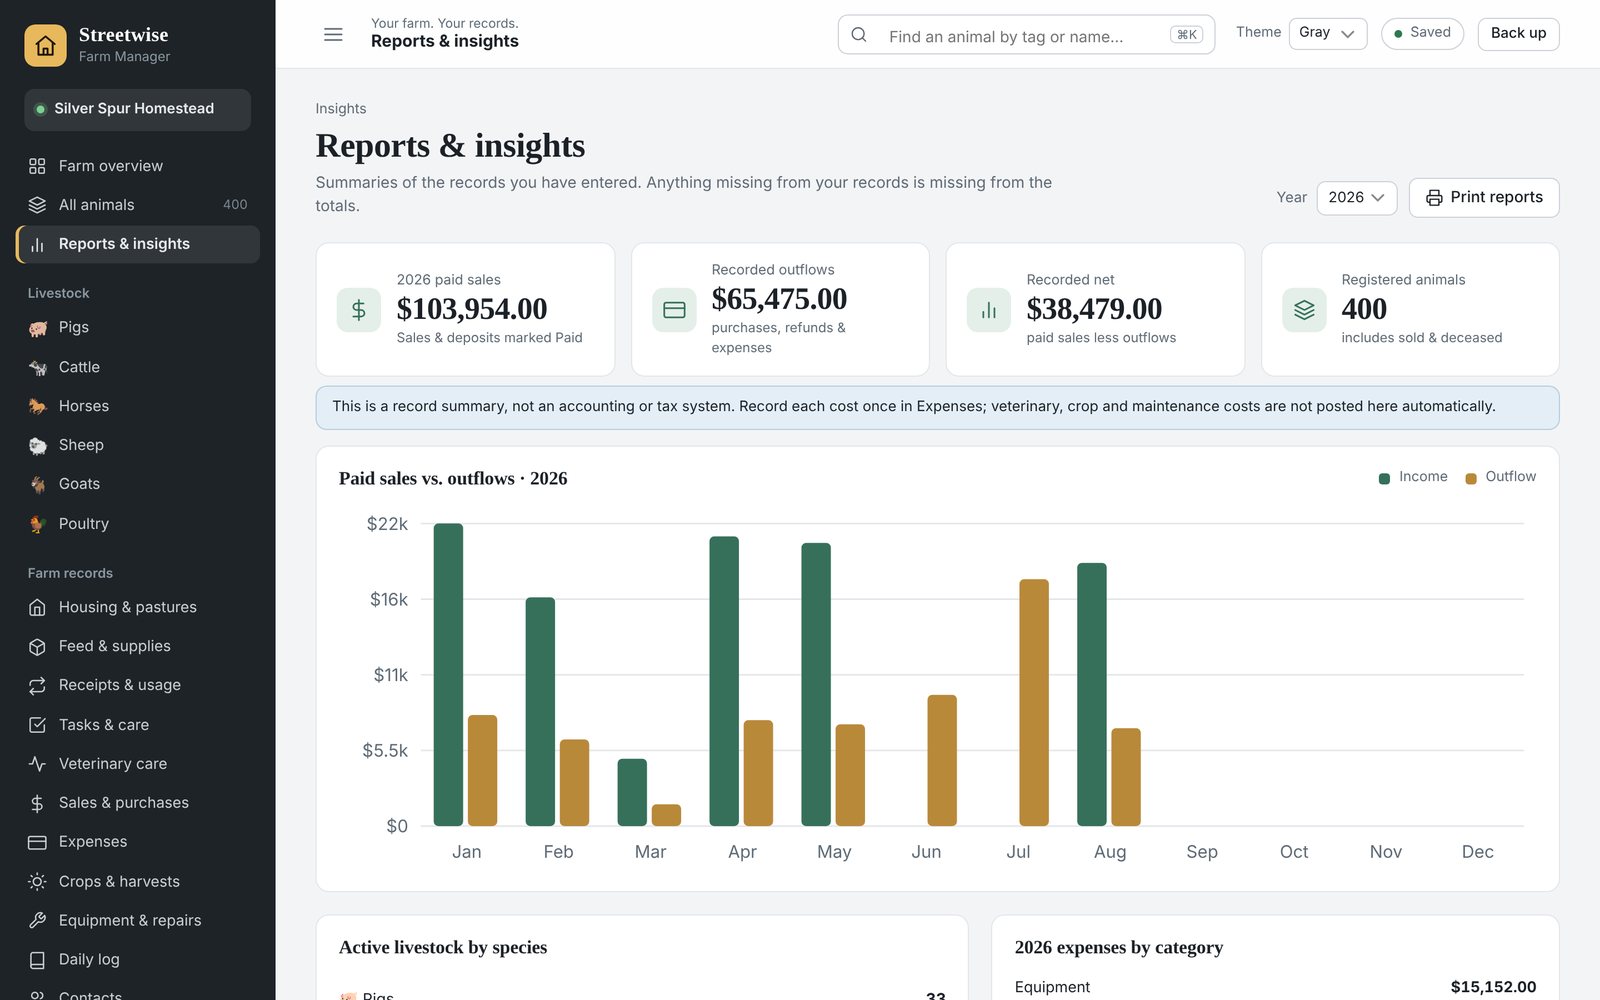The height and width of the screenshot is (1000, 1600).
Task: Click the $38,479.00 recorded net value
Action: (x=1094, y=309)
